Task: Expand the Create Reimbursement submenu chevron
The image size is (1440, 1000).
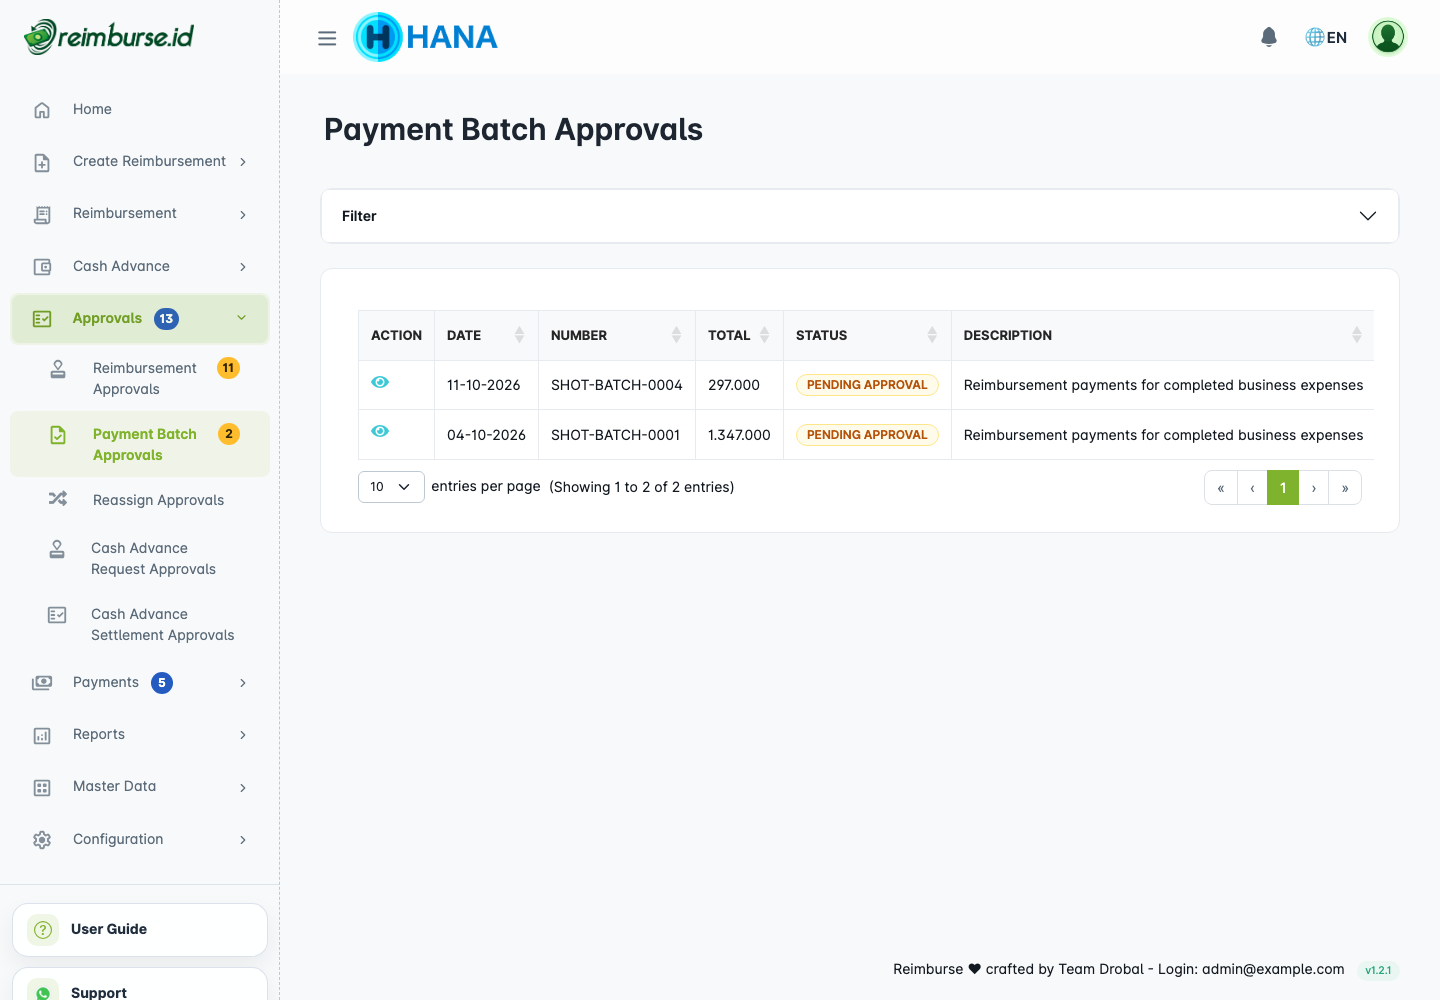Action: 243,162
